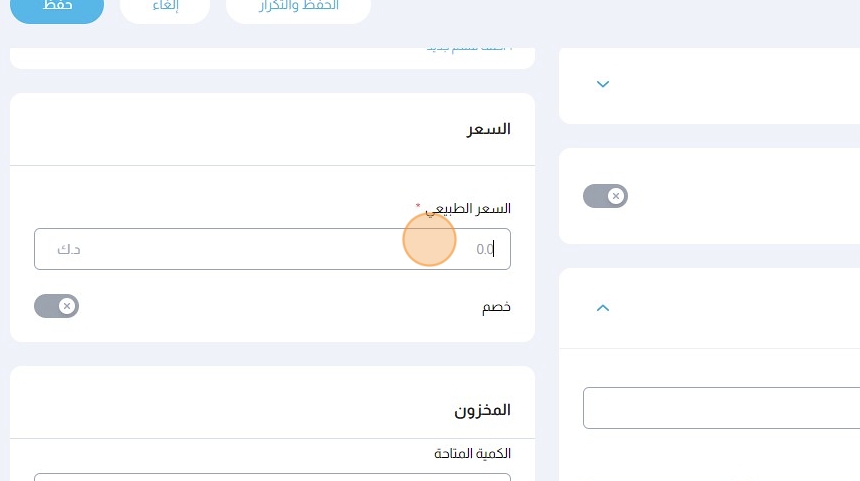Click the د.ك currency suffix in price field
Screen dimensions: 860x481
(68, 249)
